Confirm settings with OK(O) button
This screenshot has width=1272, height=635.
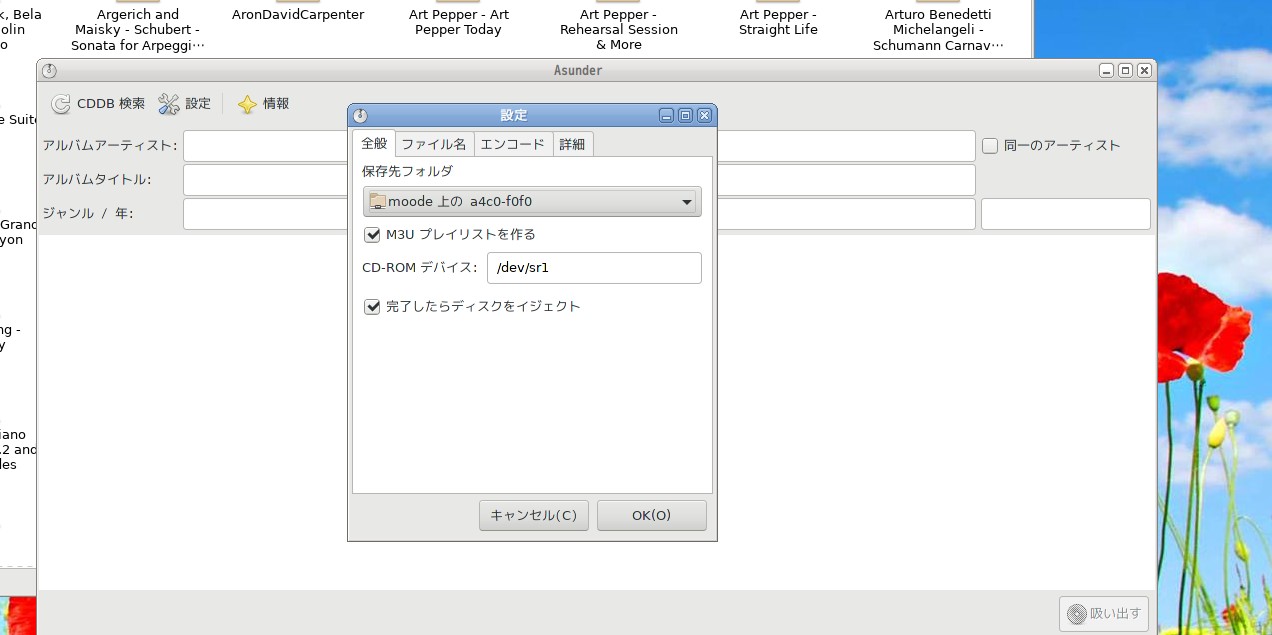[x=651, y=515]
